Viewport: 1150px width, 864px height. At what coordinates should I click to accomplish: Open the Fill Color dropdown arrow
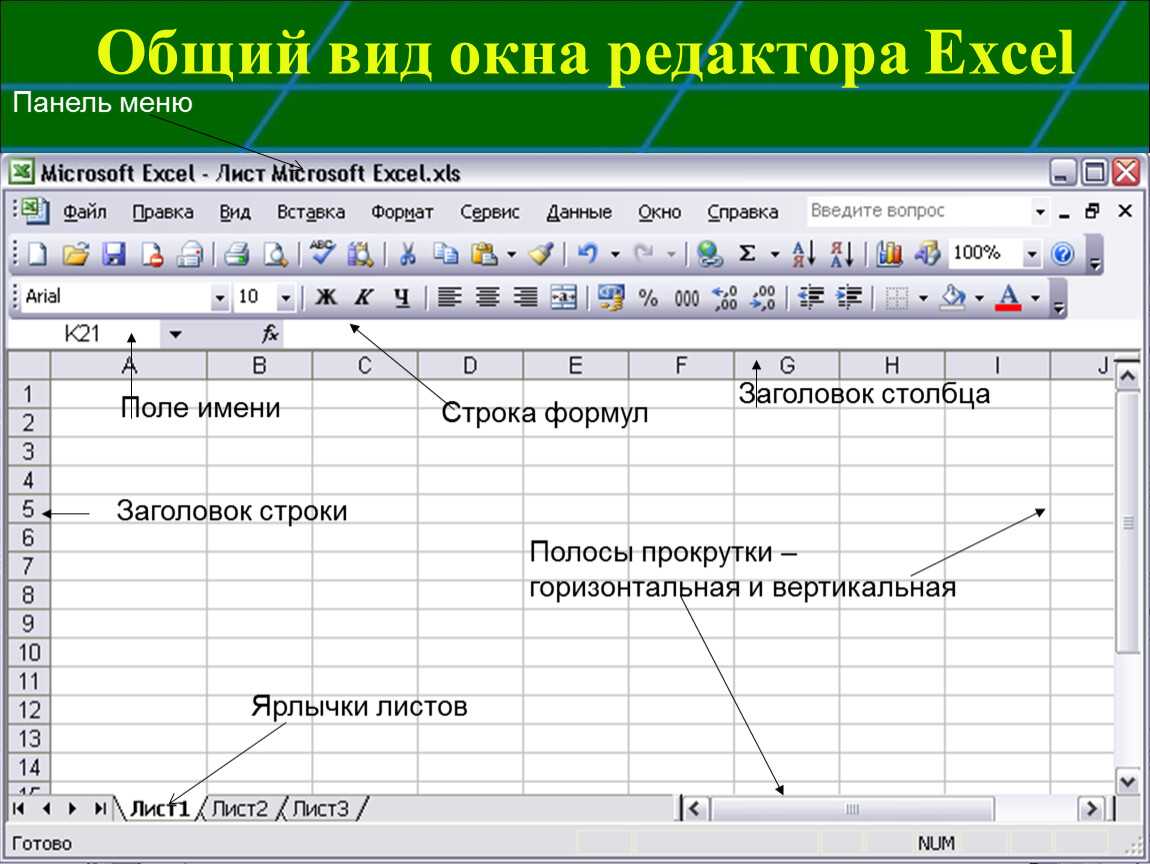pyautogui.click(x=979, y=299)
